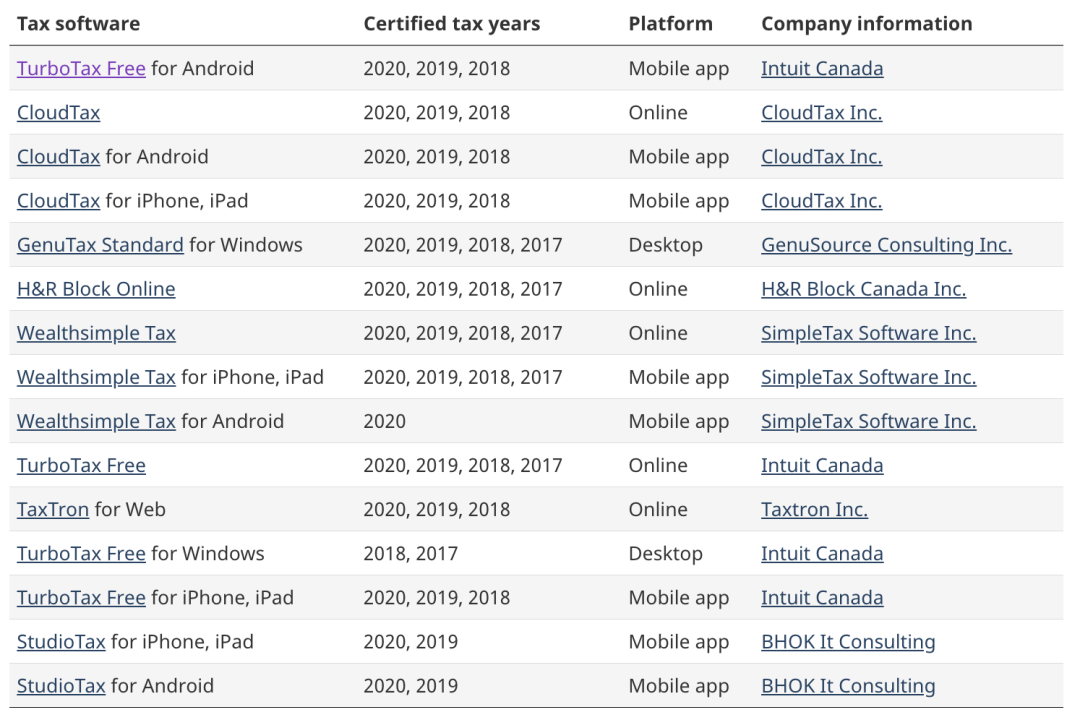Open CloudTax link in the Android row
The height and width of the screenshot is (720, 1080).
58,157
